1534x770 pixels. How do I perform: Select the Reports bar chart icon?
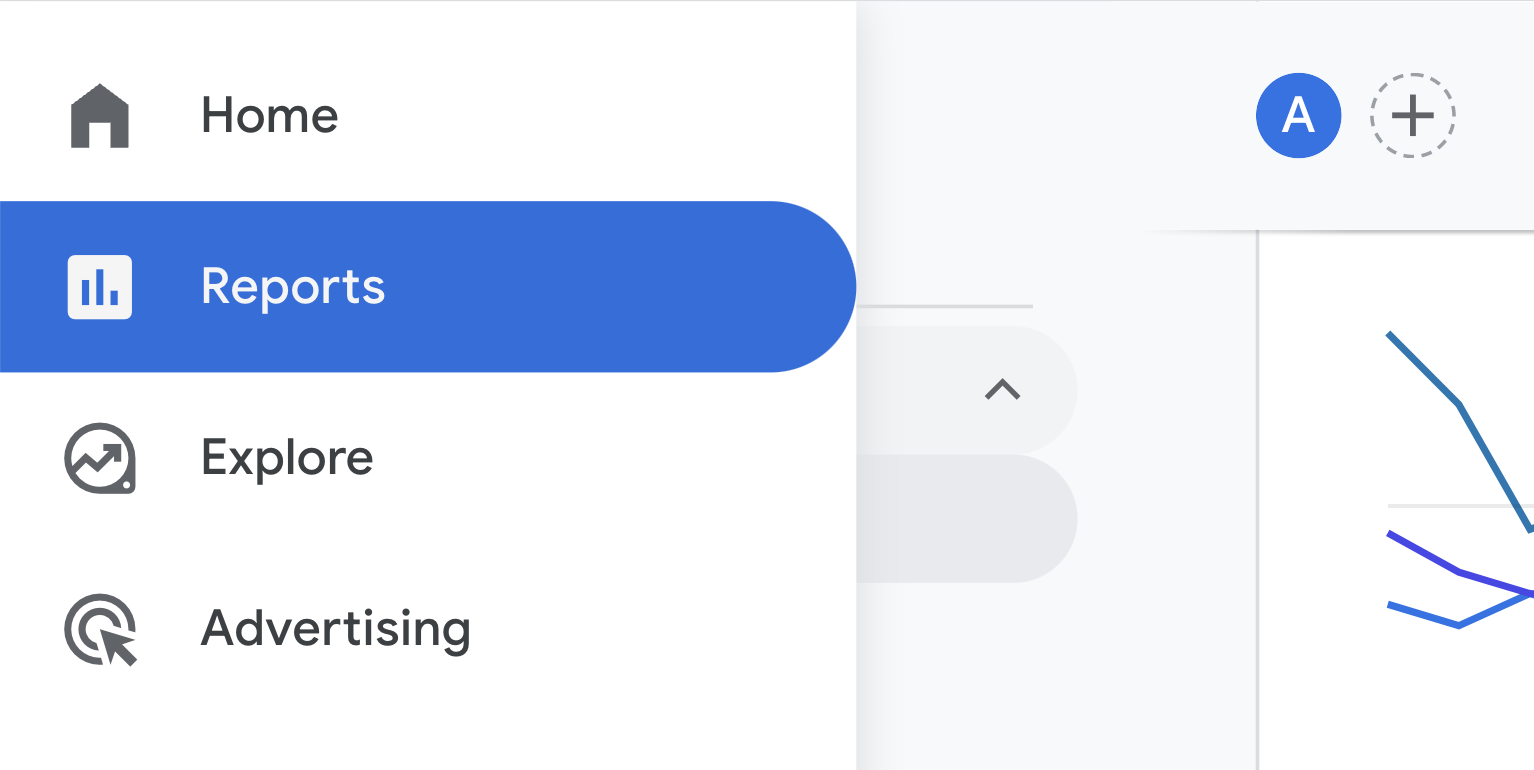pos(99,286)
